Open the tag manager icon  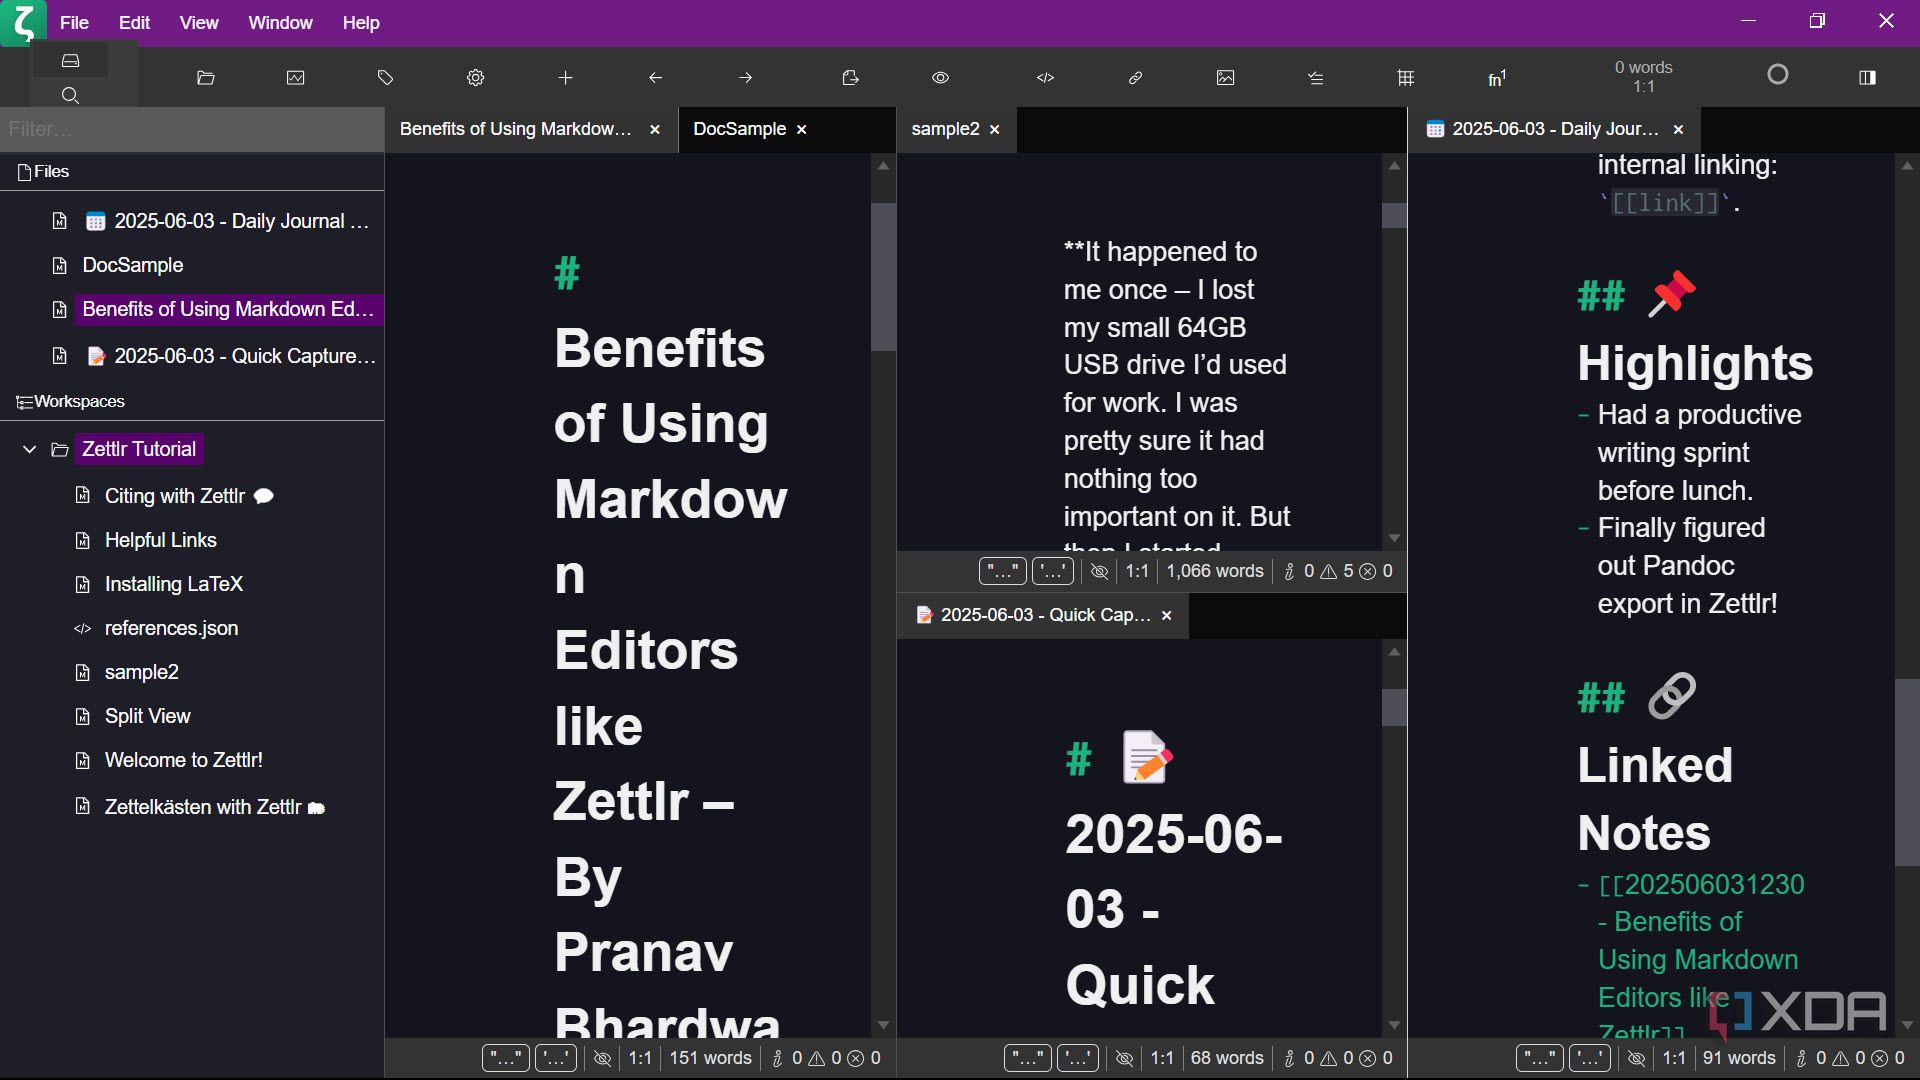(386, 78)
